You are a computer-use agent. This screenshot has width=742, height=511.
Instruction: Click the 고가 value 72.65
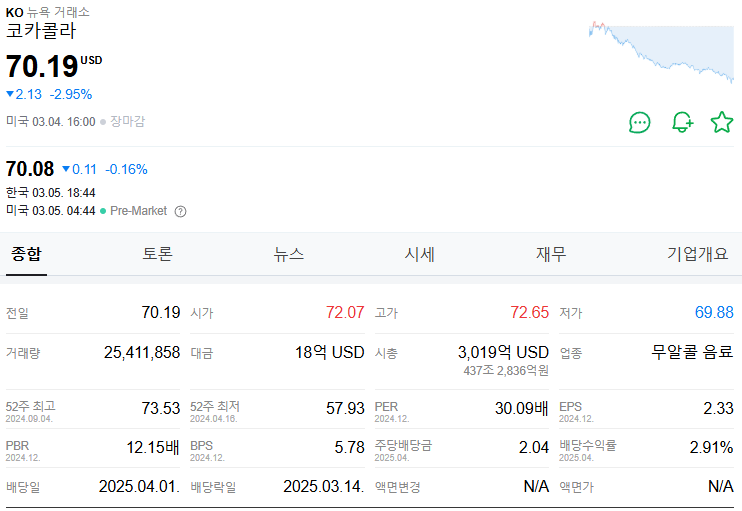(x=530, y=312)
